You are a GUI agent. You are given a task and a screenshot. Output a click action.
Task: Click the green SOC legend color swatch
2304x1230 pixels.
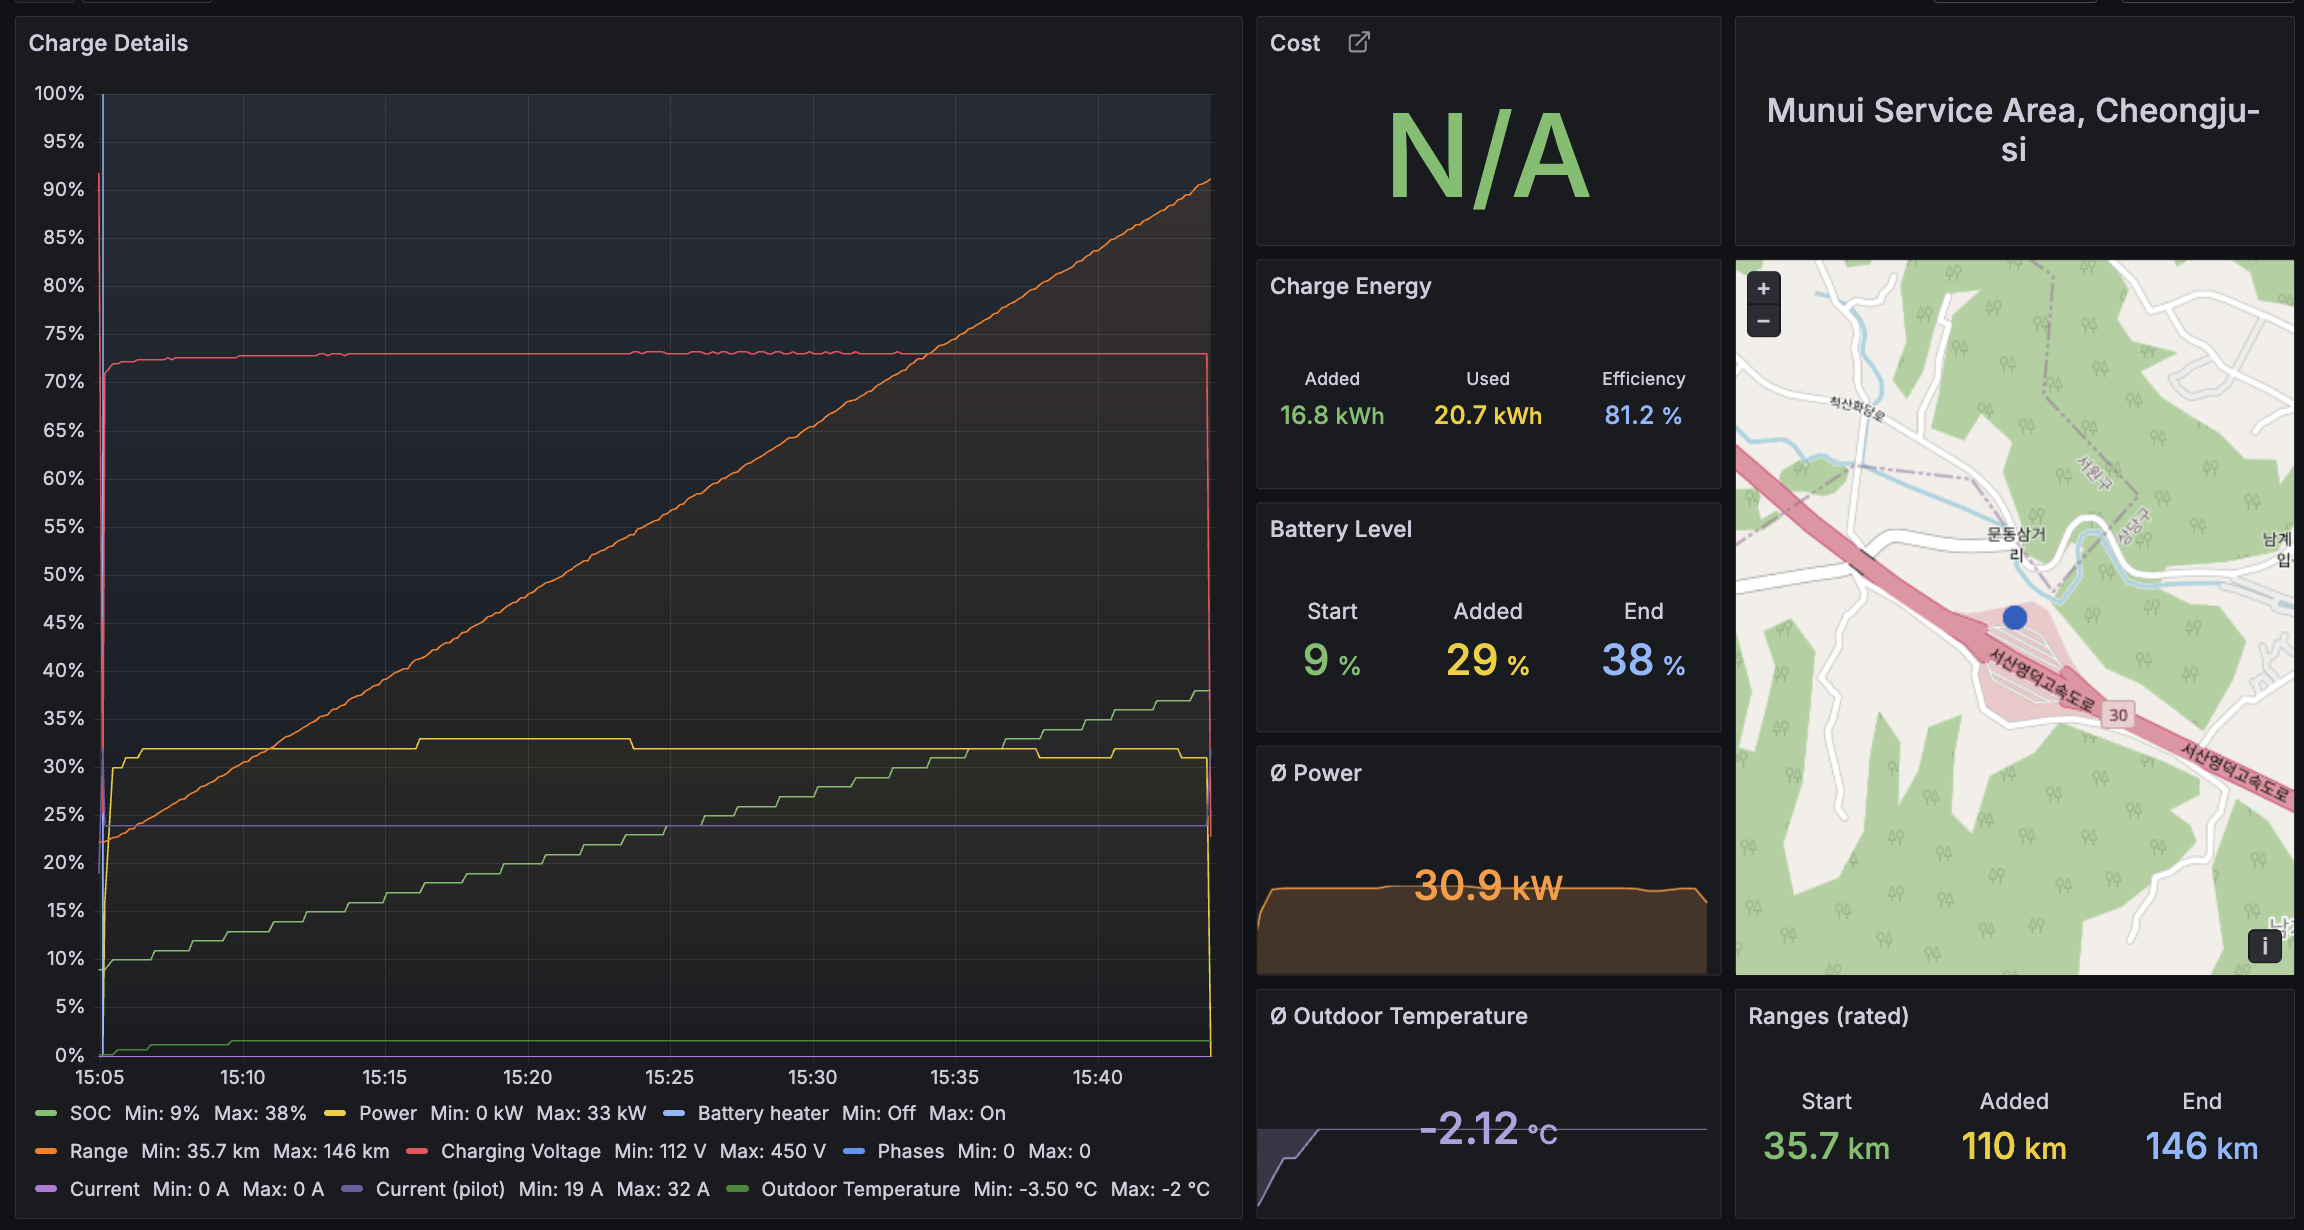46,1113
